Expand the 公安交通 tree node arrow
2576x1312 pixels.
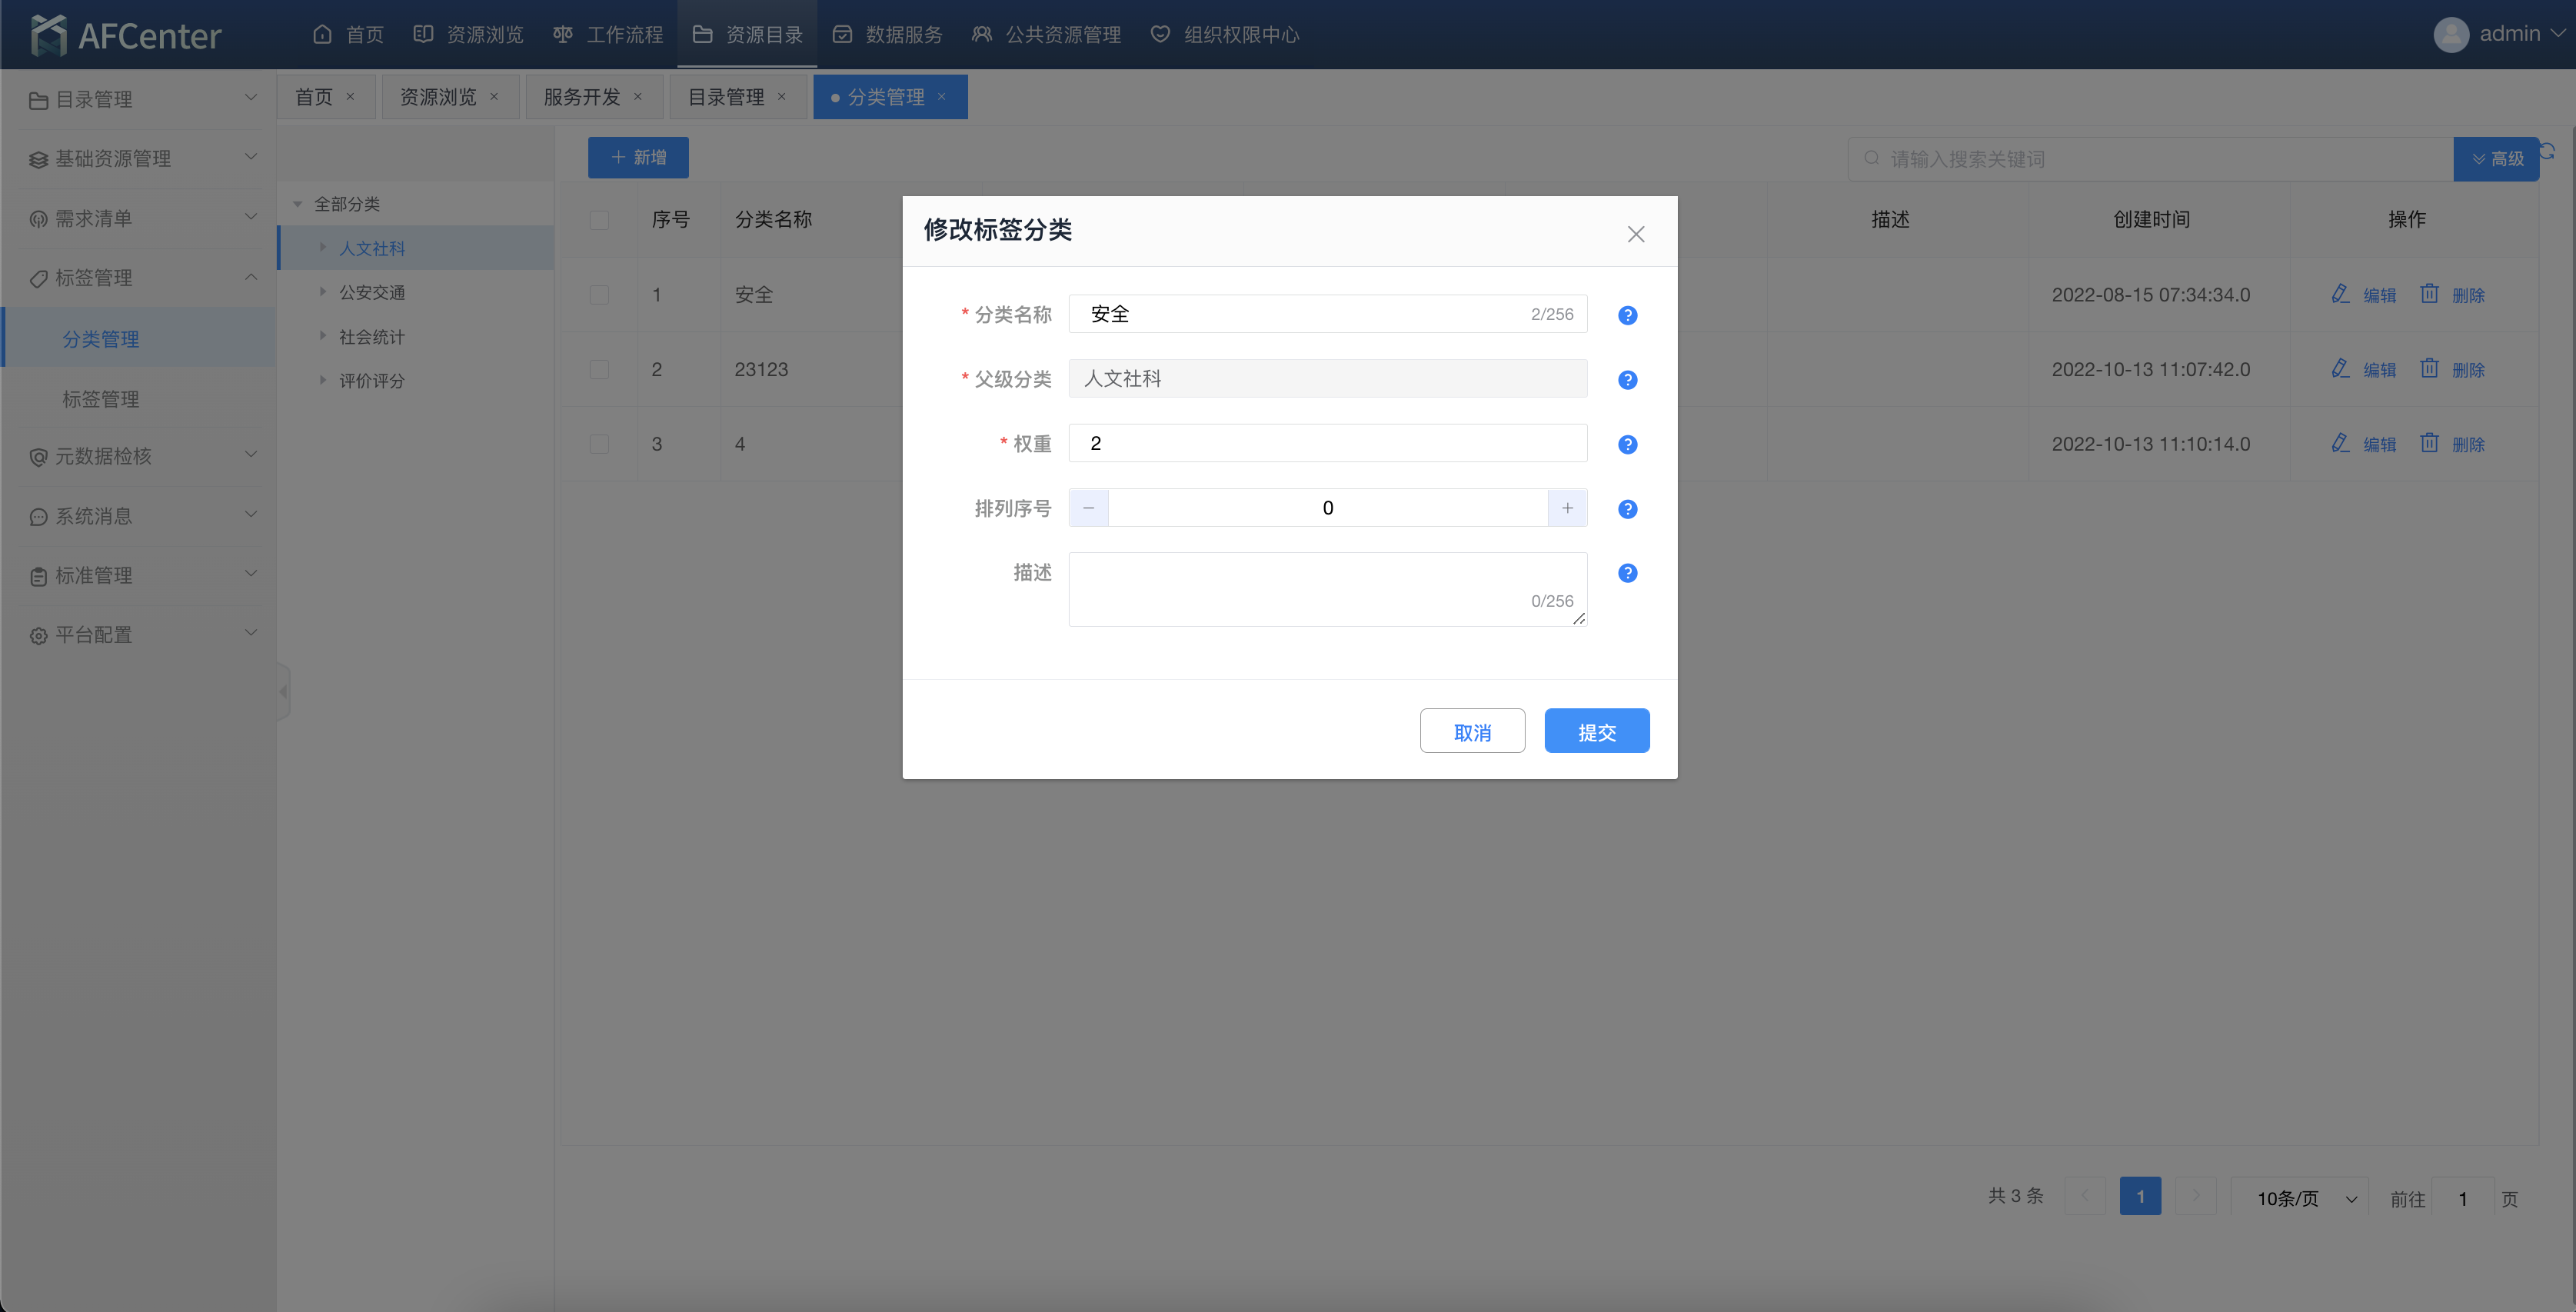(x=322, y=292)
